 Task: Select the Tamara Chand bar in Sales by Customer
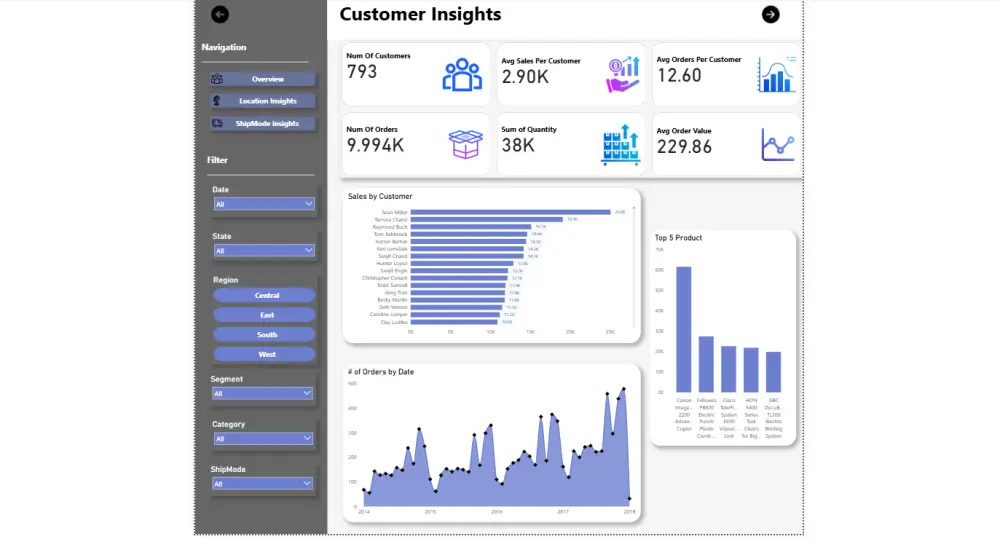487,219
